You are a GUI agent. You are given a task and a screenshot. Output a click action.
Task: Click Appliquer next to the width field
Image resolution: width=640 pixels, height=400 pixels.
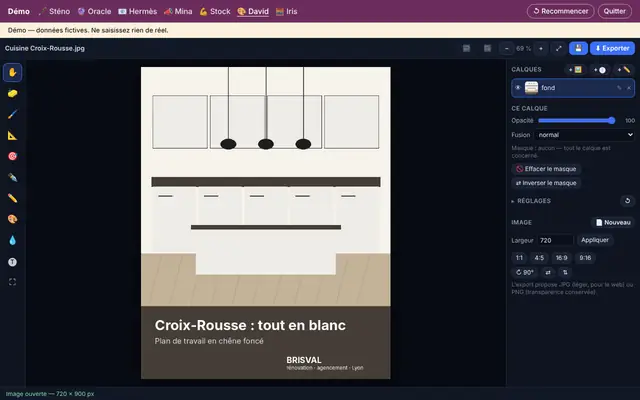595,240
